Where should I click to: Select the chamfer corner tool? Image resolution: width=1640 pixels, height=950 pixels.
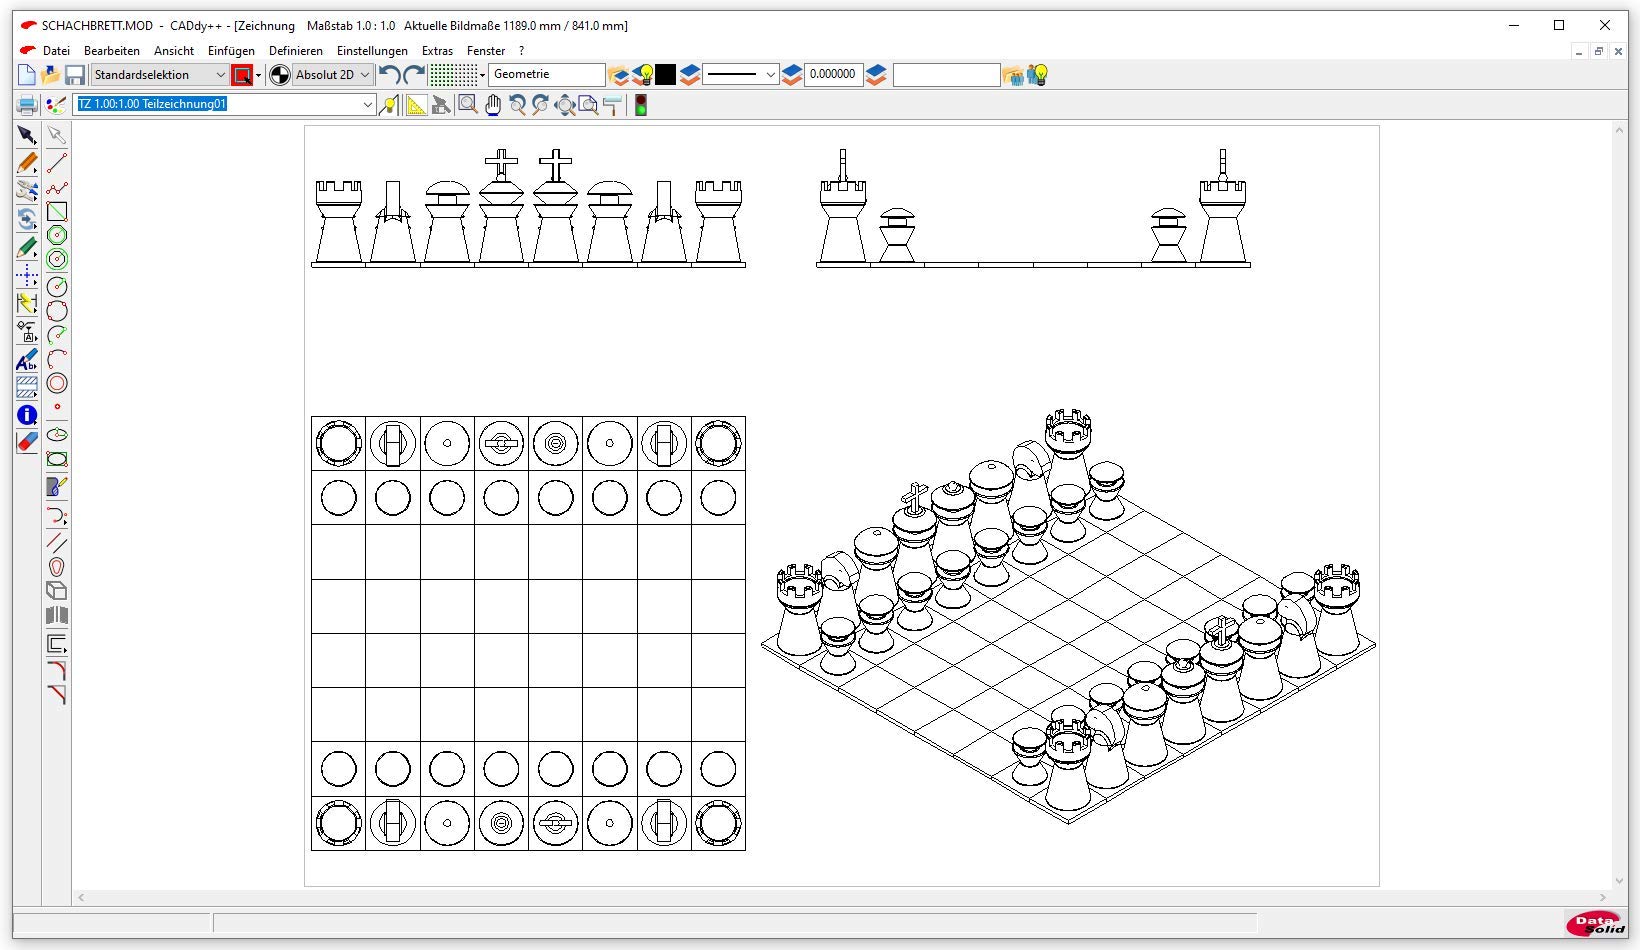[57, 694]
